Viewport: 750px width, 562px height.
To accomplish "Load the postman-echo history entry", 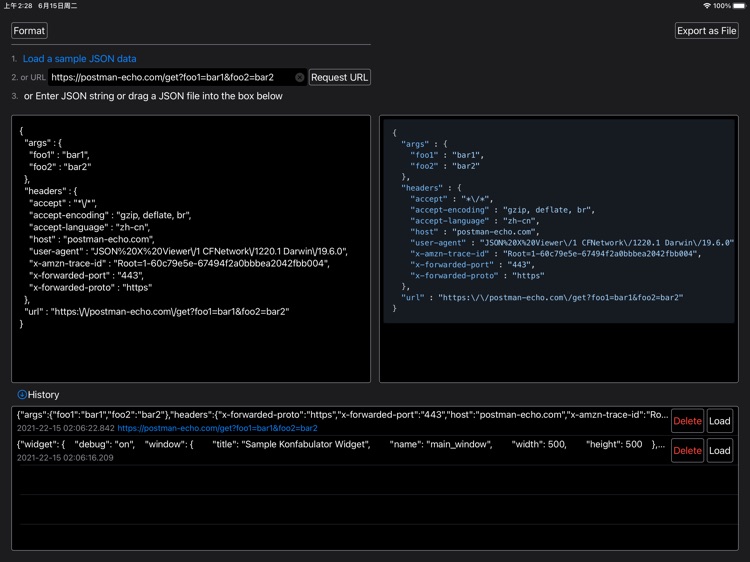I will click(719, 421).
